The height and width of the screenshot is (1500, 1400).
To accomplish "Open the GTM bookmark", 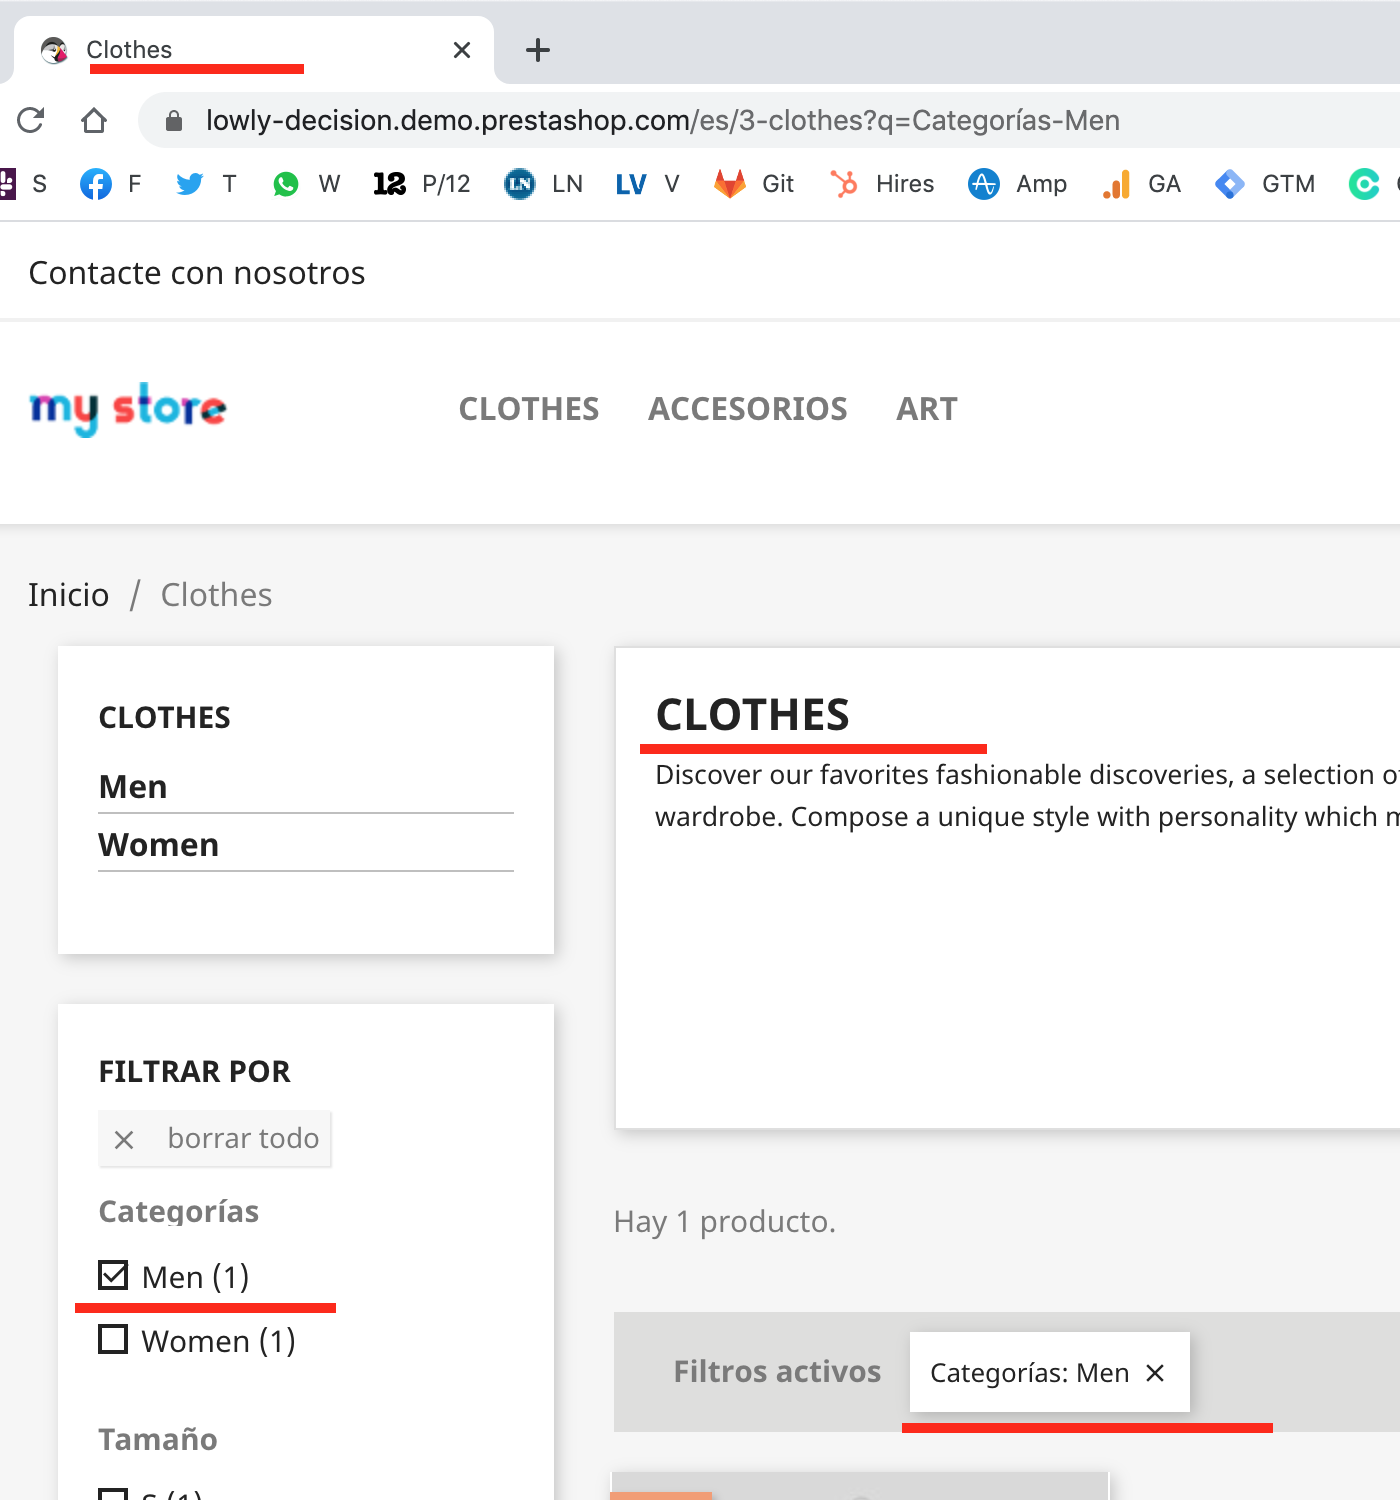I will tap(1229, 184).
